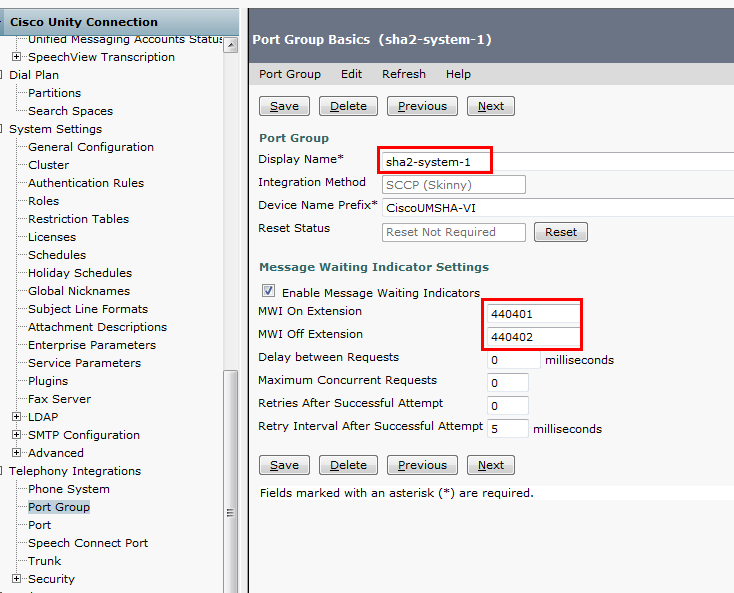Open Global Nicknames

(x=79, y=291)
